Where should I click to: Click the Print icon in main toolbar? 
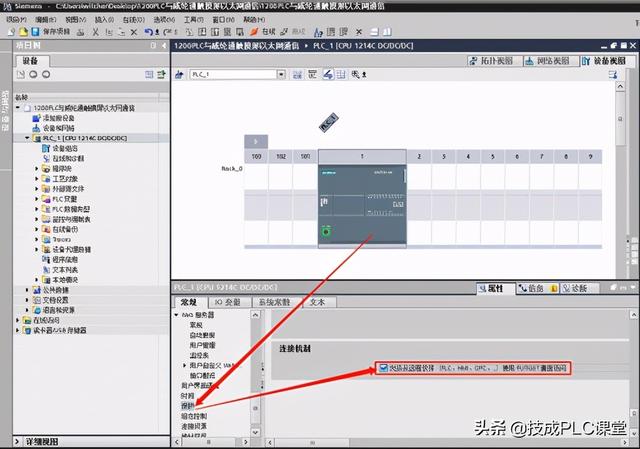tap(81, 32)
